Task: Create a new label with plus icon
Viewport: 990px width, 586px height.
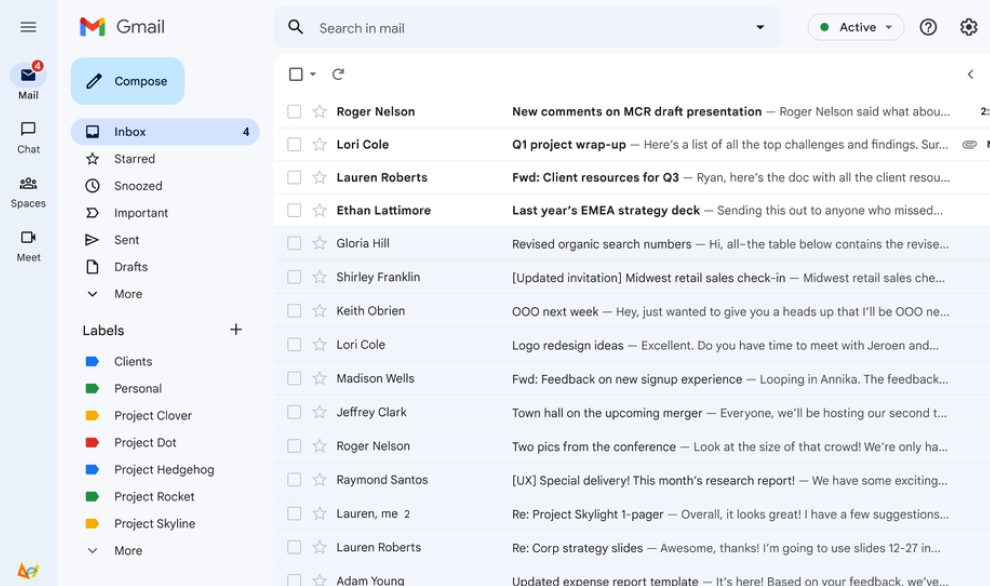Action: point(236,330)
